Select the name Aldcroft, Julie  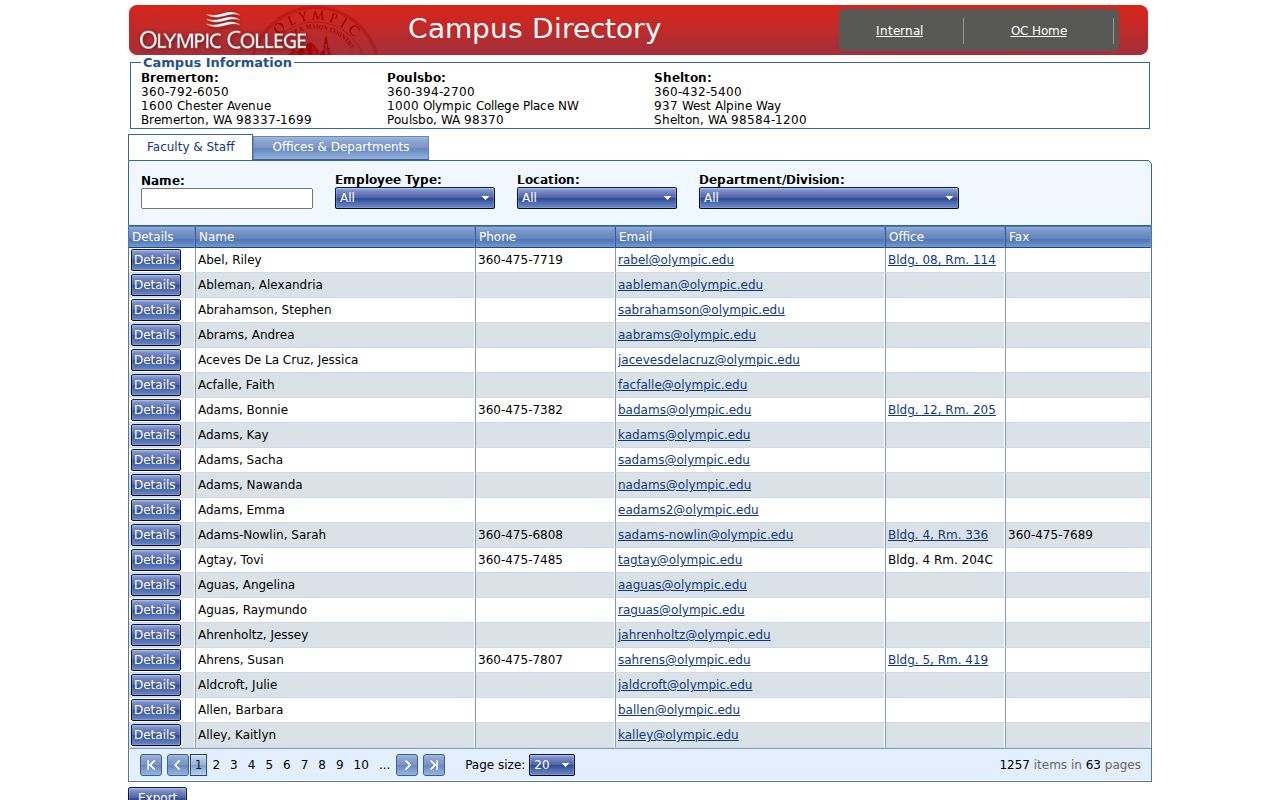238,685
